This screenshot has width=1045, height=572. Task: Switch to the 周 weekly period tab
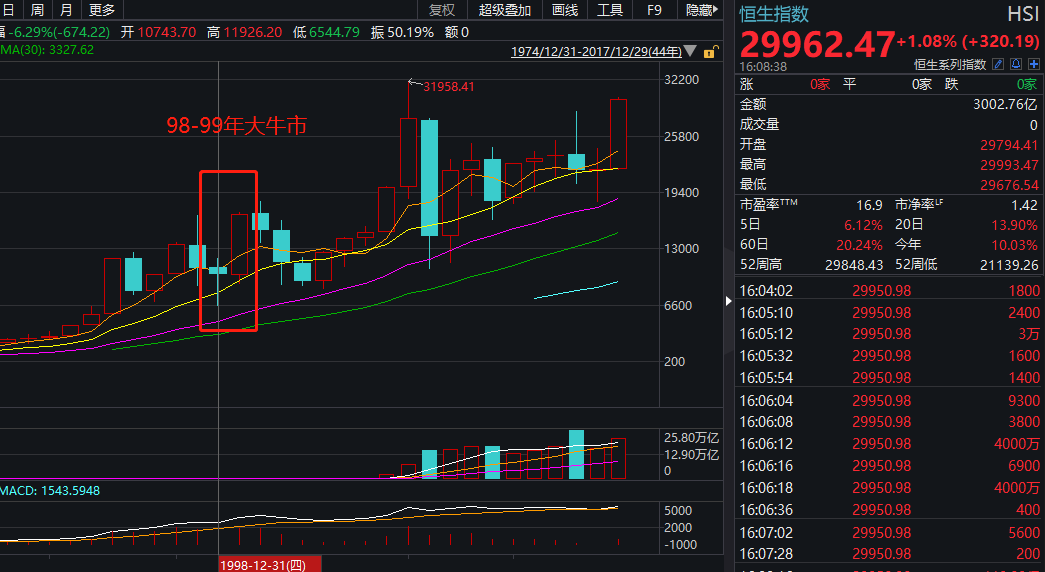(x=37, y=9)
